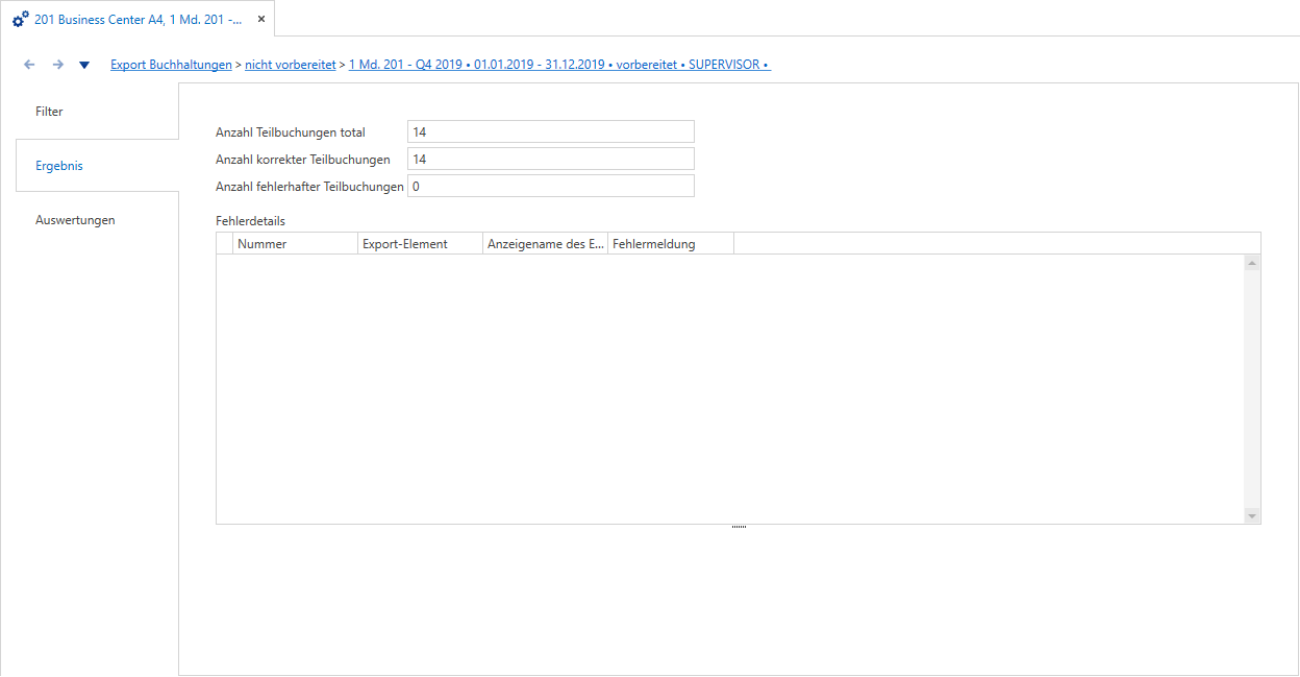Sort by the Nummer column header
Screen dimensions: 1300x677
click(295, 244)
